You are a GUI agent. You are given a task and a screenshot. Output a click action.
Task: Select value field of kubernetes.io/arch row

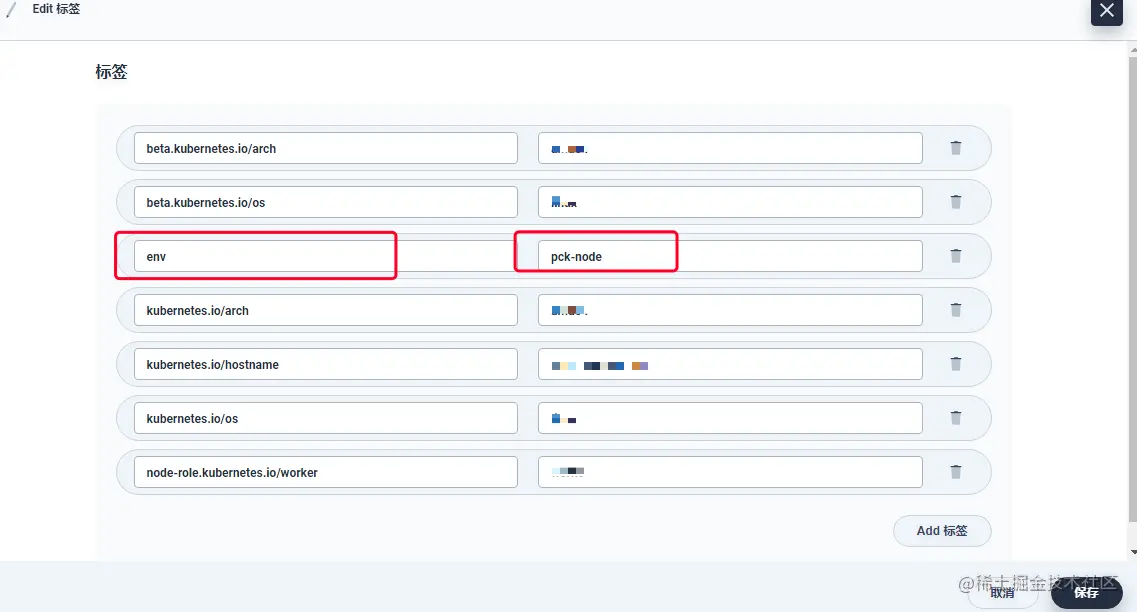click(x=730, y=310)
